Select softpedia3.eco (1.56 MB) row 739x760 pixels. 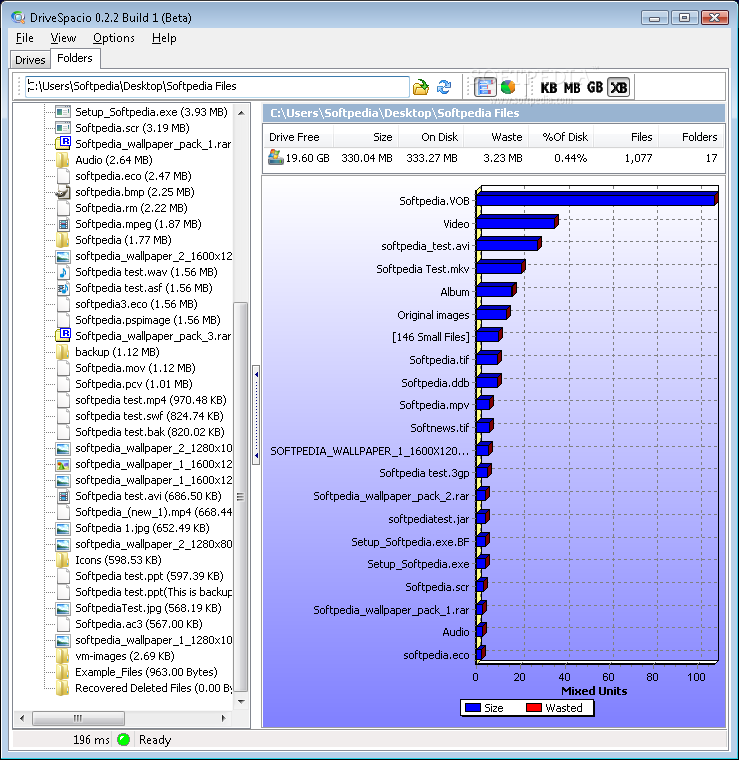[x=136, y=304]
